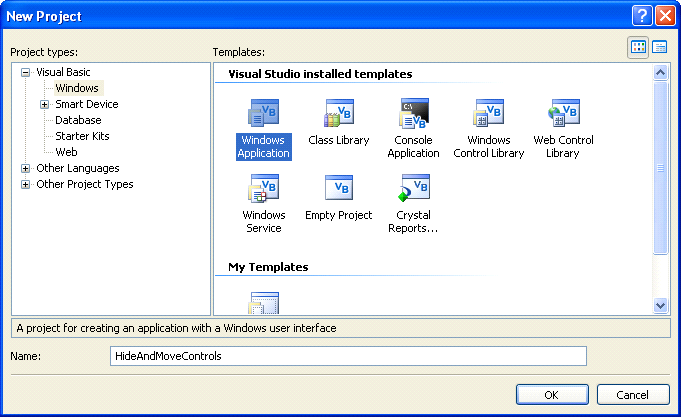Choose the Class Library template icon
The image size is (681, 417).
pyautogui.click(x=339, y=113)
